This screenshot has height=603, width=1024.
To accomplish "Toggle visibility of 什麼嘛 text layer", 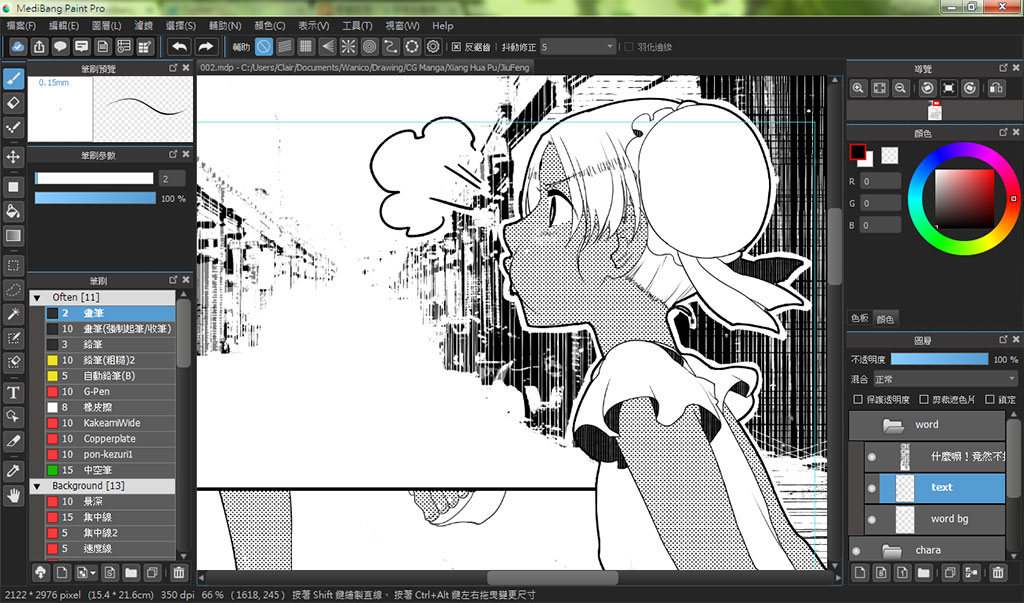I will point(872,457).
